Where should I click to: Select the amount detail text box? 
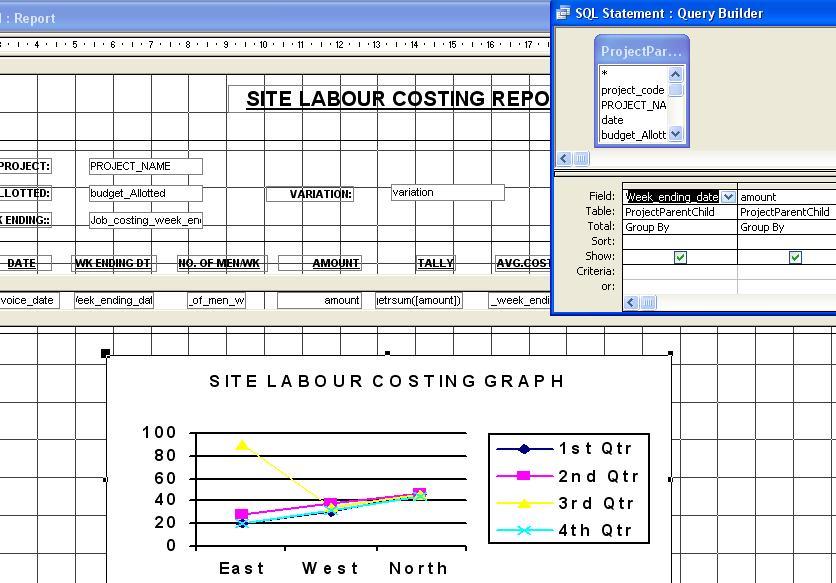click(319, 300)
